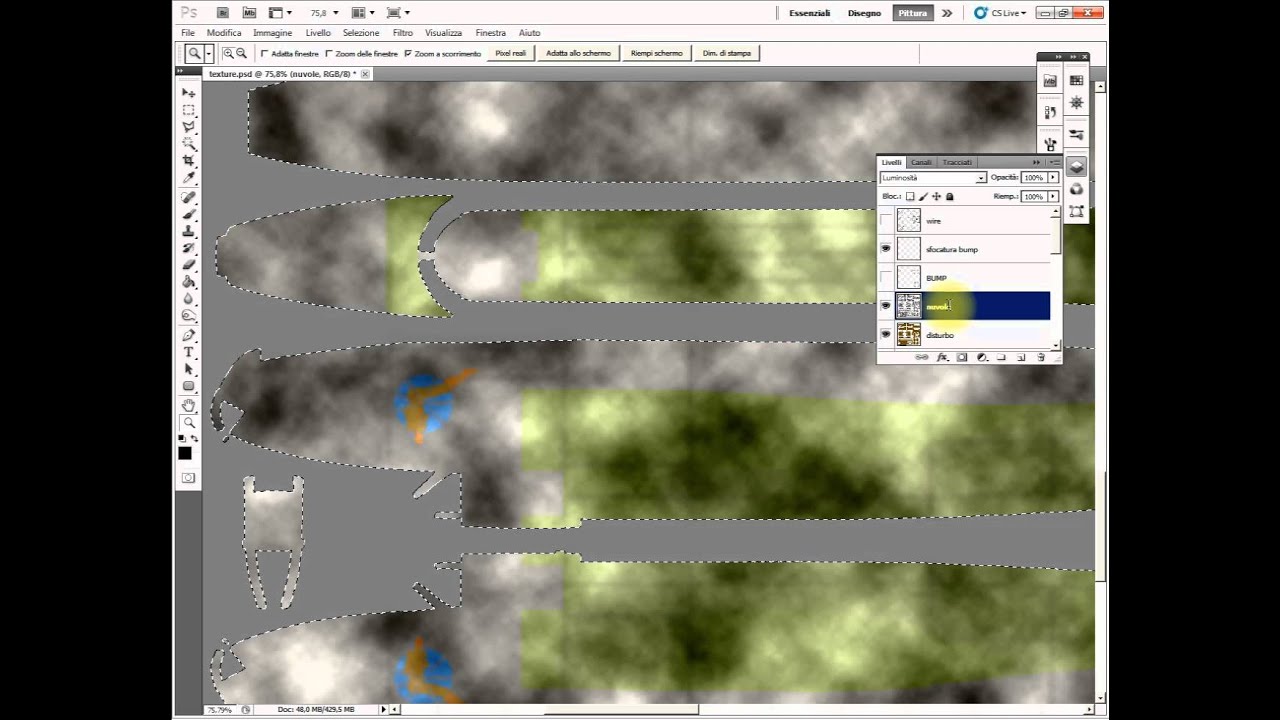This screenshot has height=720, width=1280.
Task: Select the Type tool
Action: click(188, 352)
